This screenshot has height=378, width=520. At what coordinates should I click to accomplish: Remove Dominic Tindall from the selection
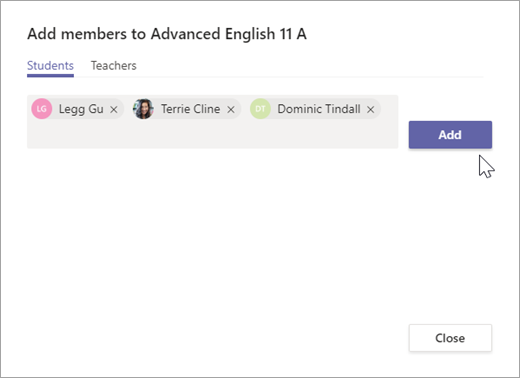[370, 109]
